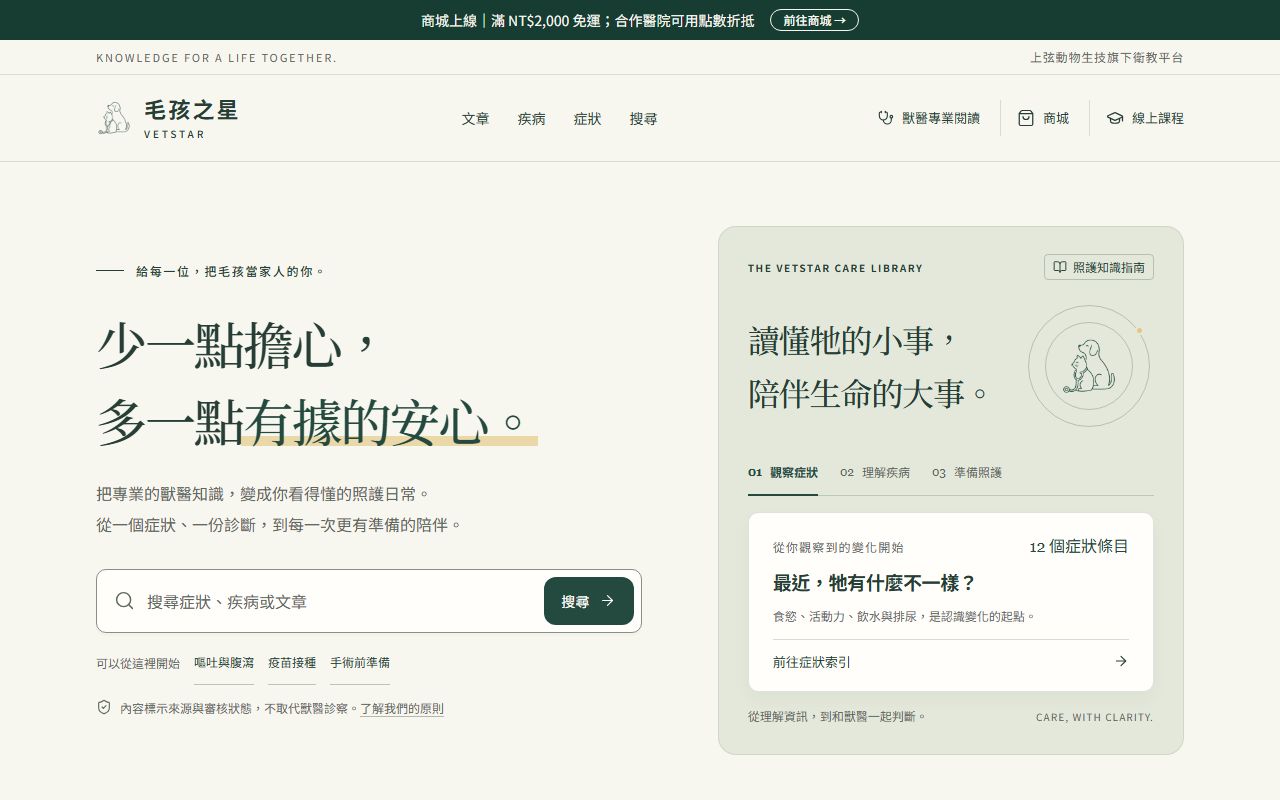The height and width of the screenshot is (800, 1280).
Task: Click the 前往商城 button in the banner
Action: tap(814, 20)
